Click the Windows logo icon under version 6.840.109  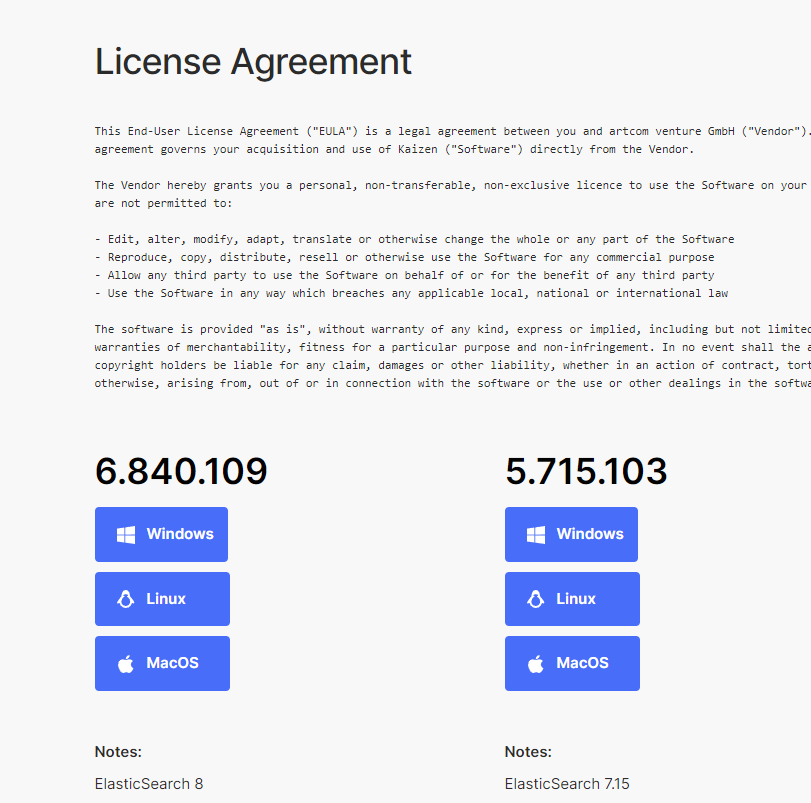(x=126, y=535)
